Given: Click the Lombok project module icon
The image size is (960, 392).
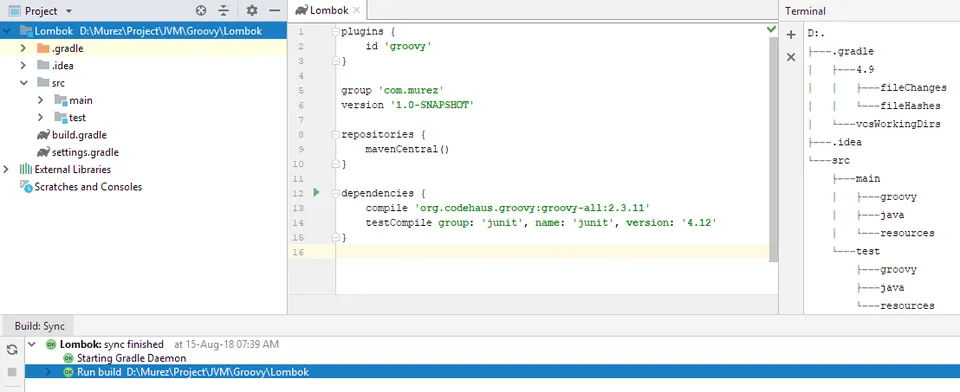Looking at the screenshot, I should click(26, 31).
